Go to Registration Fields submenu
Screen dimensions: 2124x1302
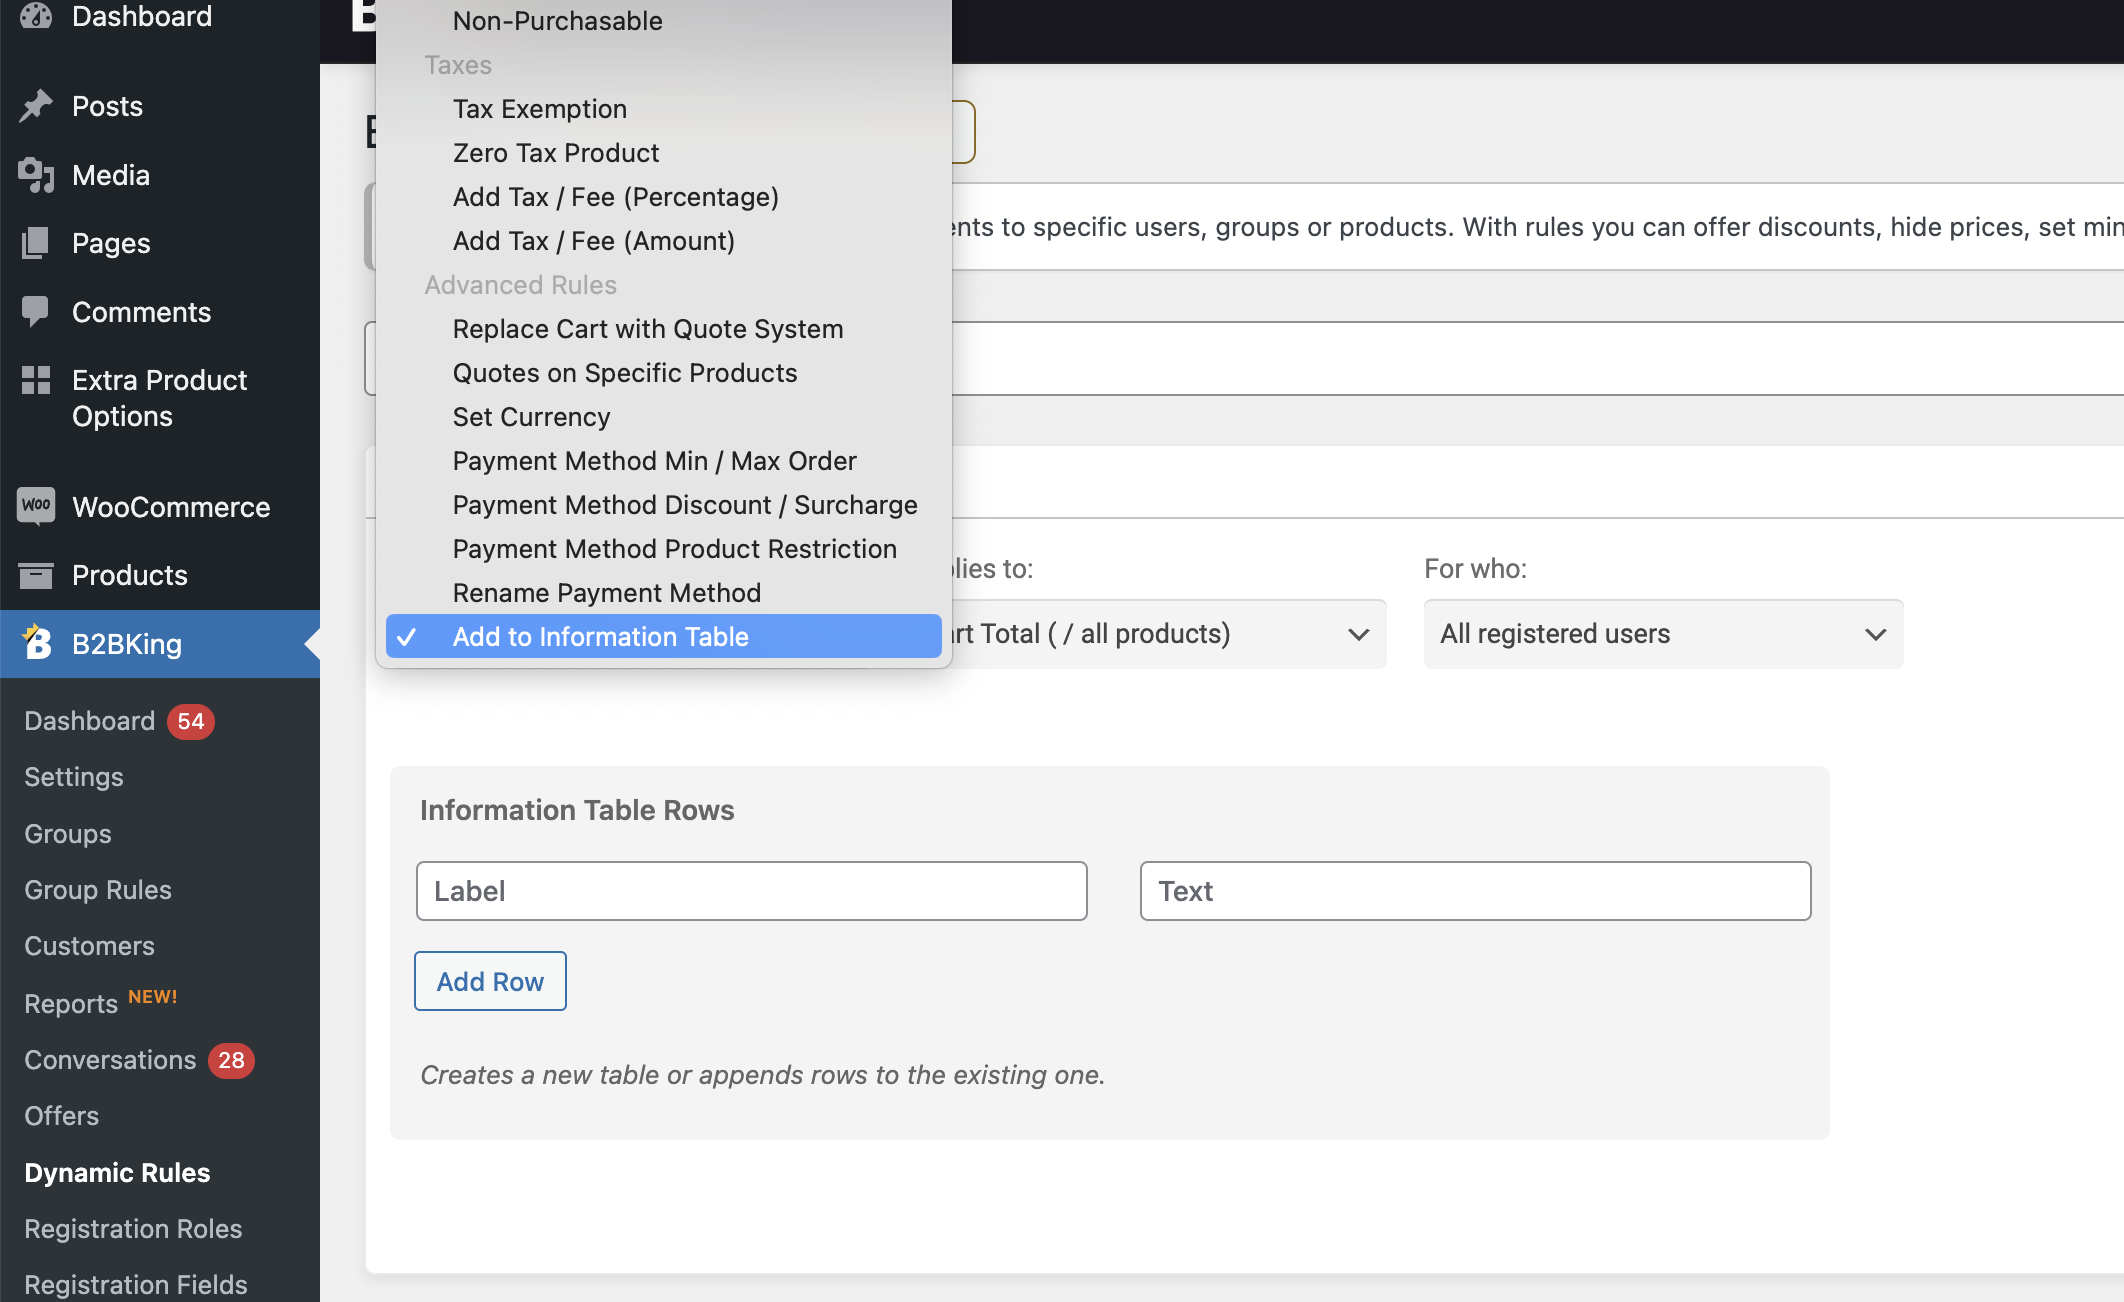pyautogui.click(x=136, y=1285)
